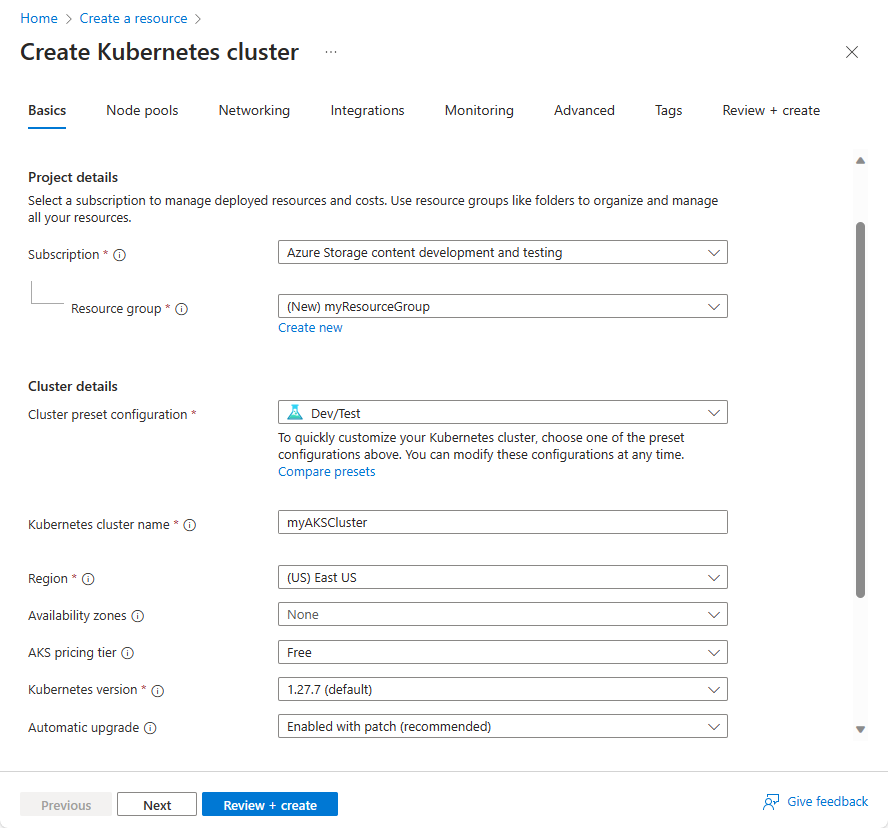Open the Compare presets link

click(x=326, y=472)
